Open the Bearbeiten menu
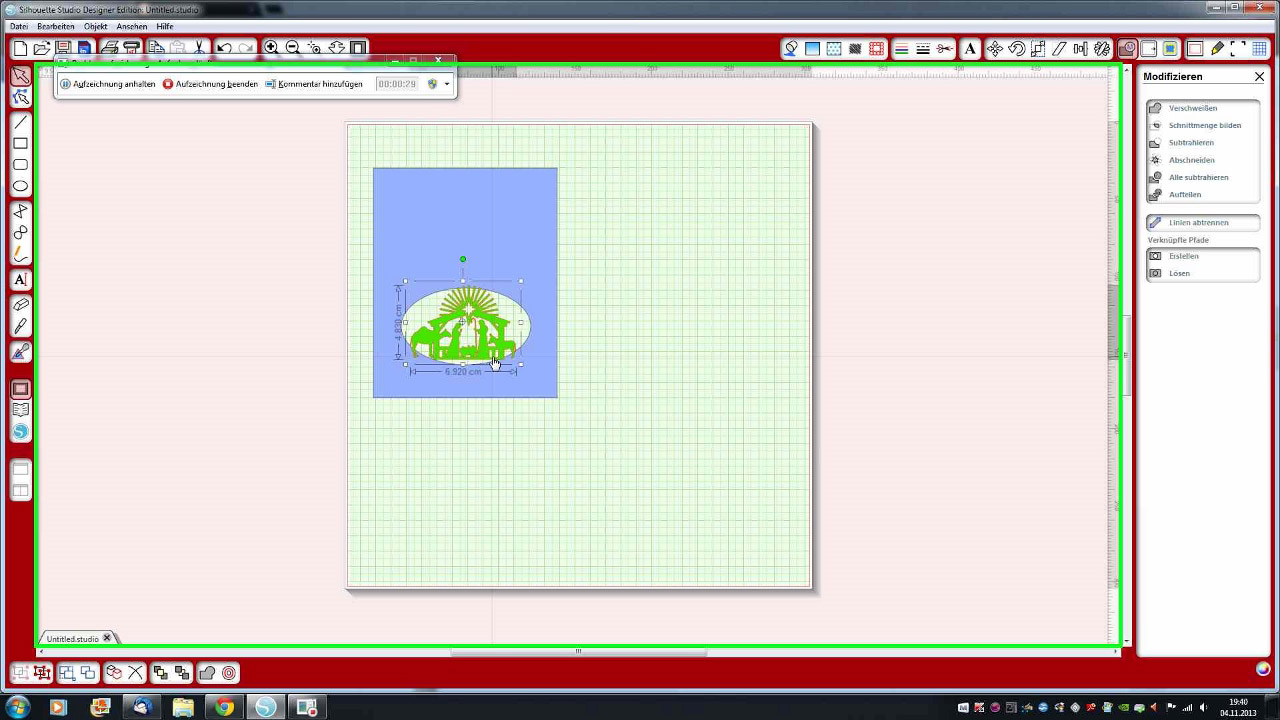Viewport: 1280px width, 720px height. tap(56, 26)
